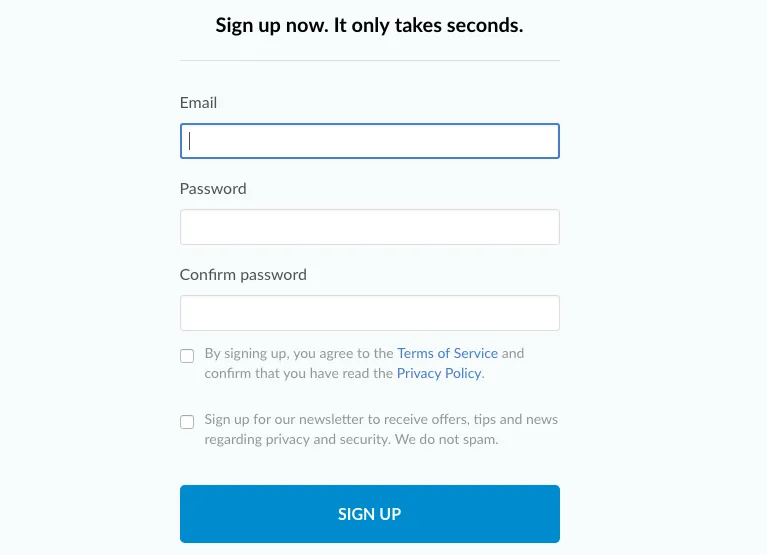Image resolution: width=767 pixels, height=555 pixels.
Task: Click the text cursor inside the Email field
Action: (190, 141)
